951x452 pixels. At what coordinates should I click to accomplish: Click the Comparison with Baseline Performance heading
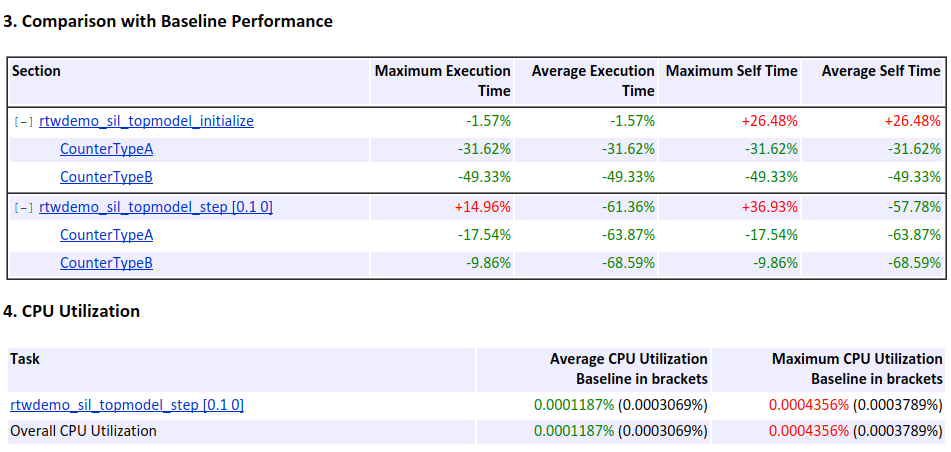pos(168,21)
